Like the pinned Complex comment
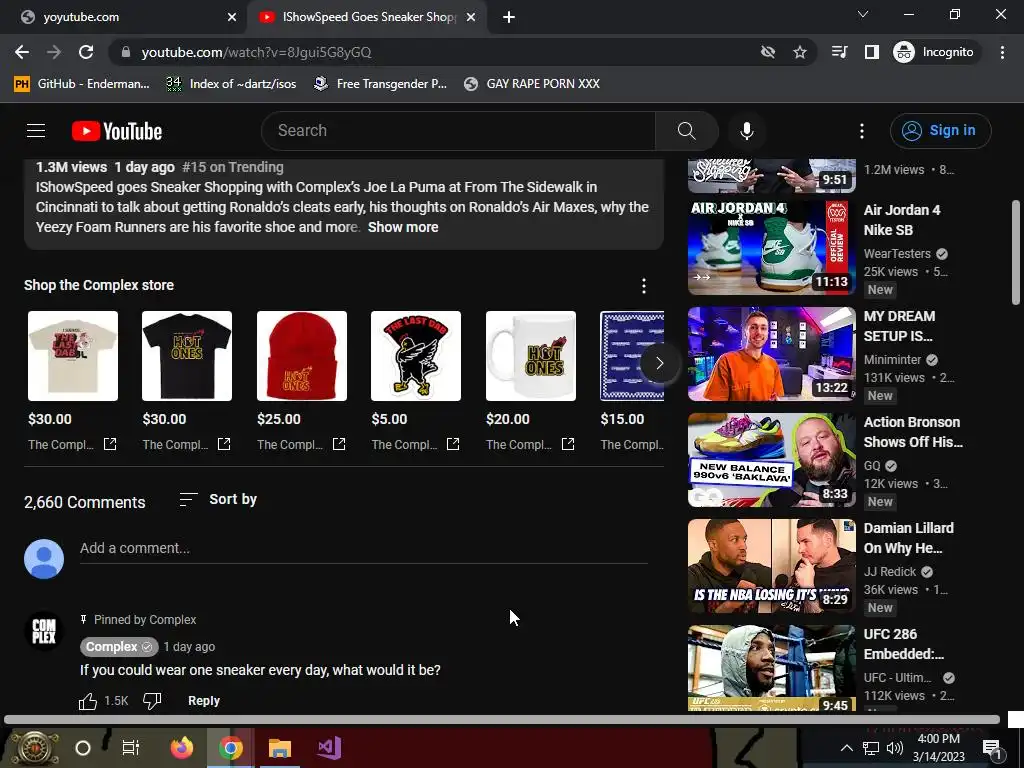The height and width of the screenshot is (768, 1024). 88,701
